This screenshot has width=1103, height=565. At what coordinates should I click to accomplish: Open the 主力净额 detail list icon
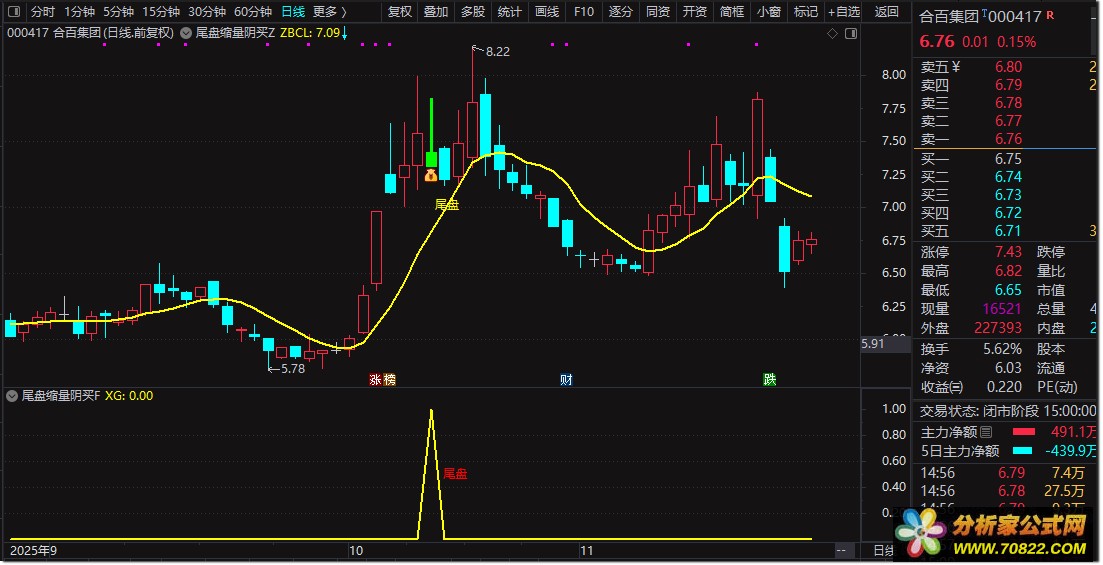point(986,433)
